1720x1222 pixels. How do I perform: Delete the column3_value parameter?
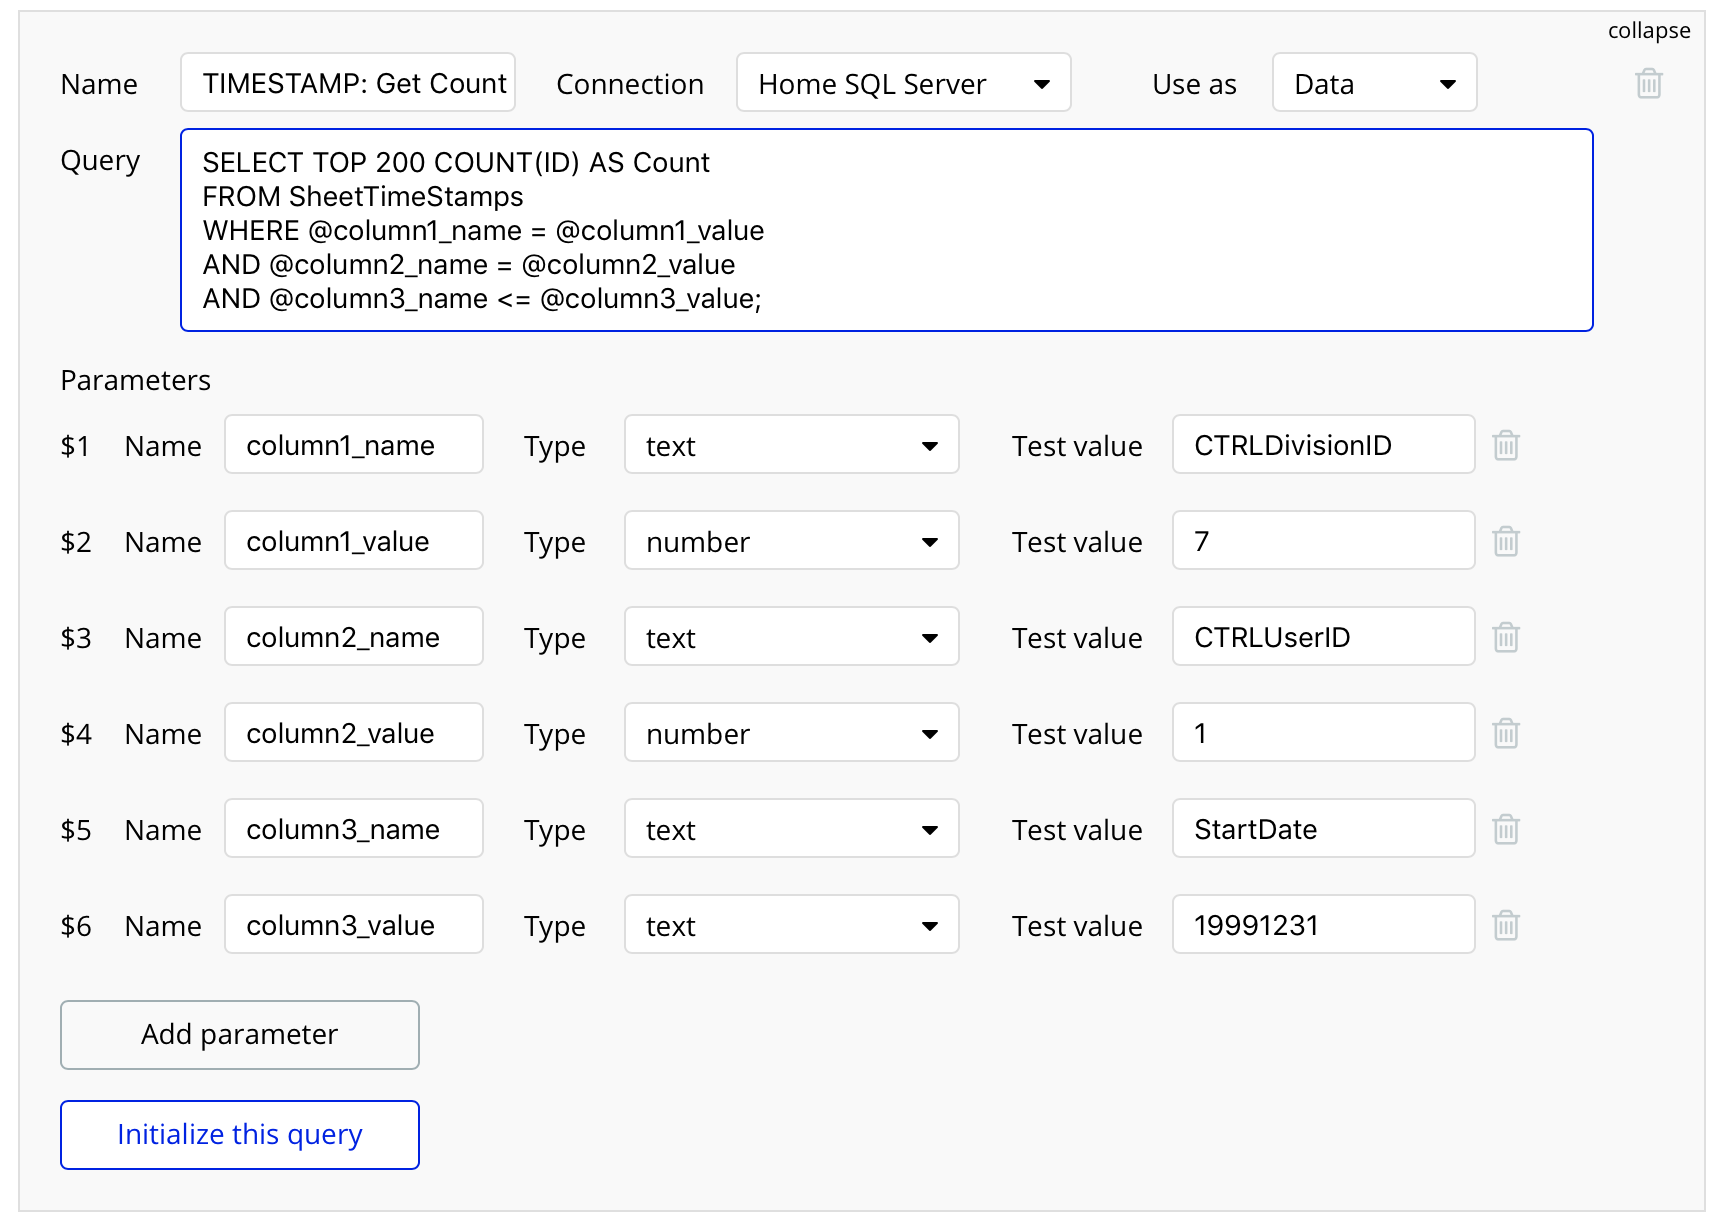(1505, 925)
